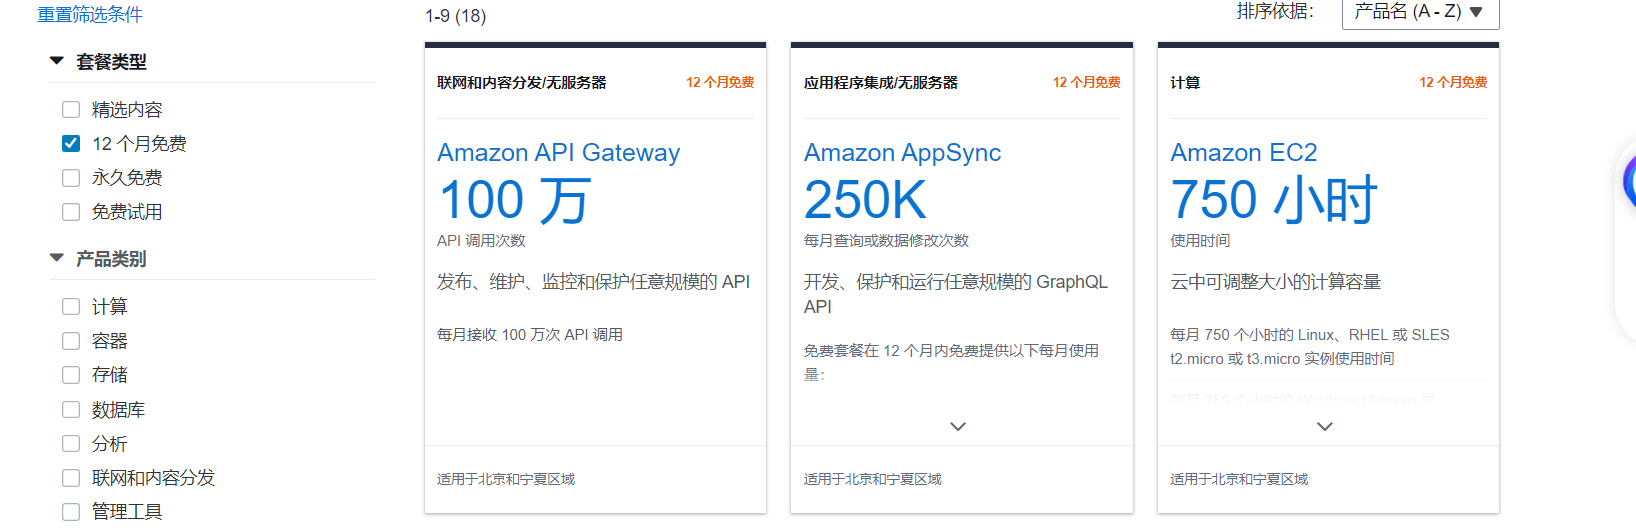Click the 联网和内容分发/无服务器 card category label
This screenshot has height=531, width=1636.
522,83
